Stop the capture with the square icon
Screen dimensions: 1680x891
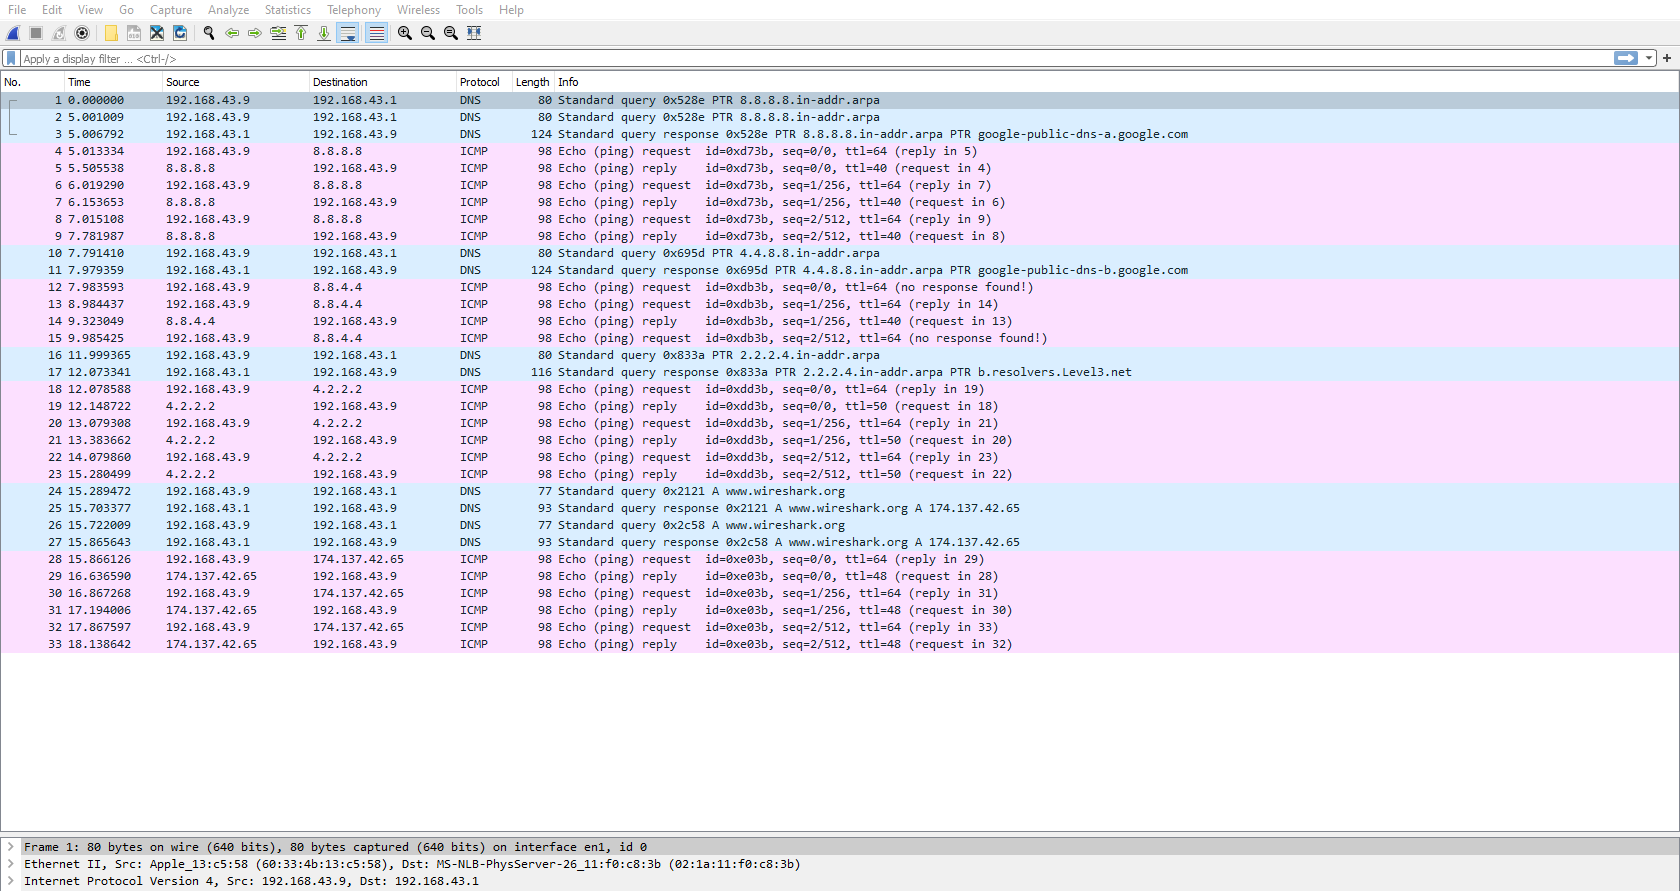tap(36, 33)
